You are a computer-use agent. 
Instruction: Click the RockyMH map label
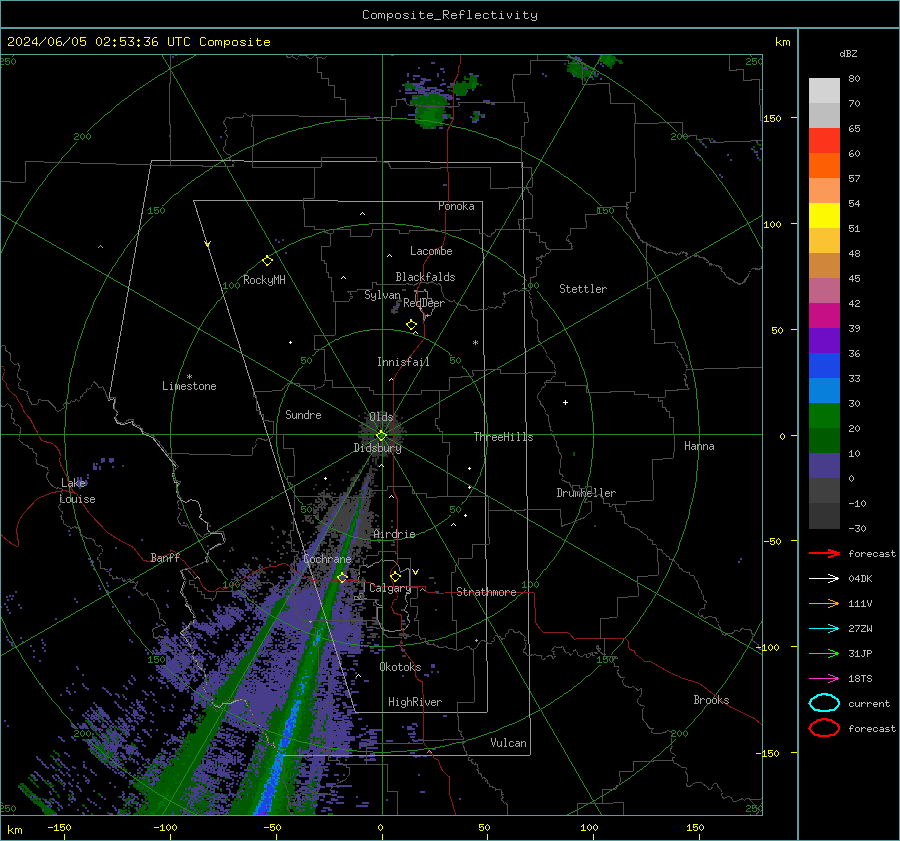[x=264, y=280]
